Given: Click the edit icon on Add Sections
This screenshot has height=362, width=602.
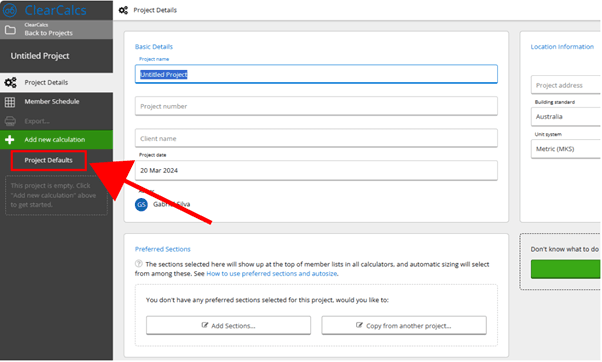Looking at the screenshot, I should pyautogui.click(x=205, y=325).
